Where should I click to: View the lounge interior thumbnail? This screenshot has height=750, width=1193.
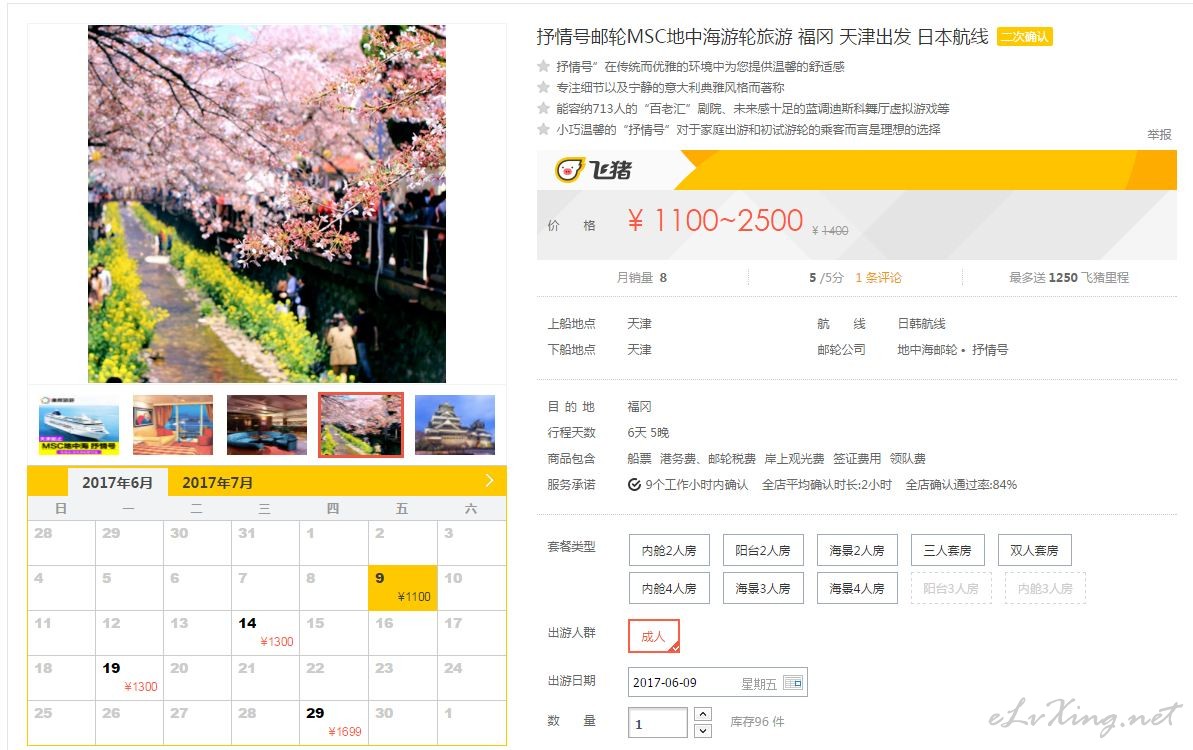click(267, 425)
